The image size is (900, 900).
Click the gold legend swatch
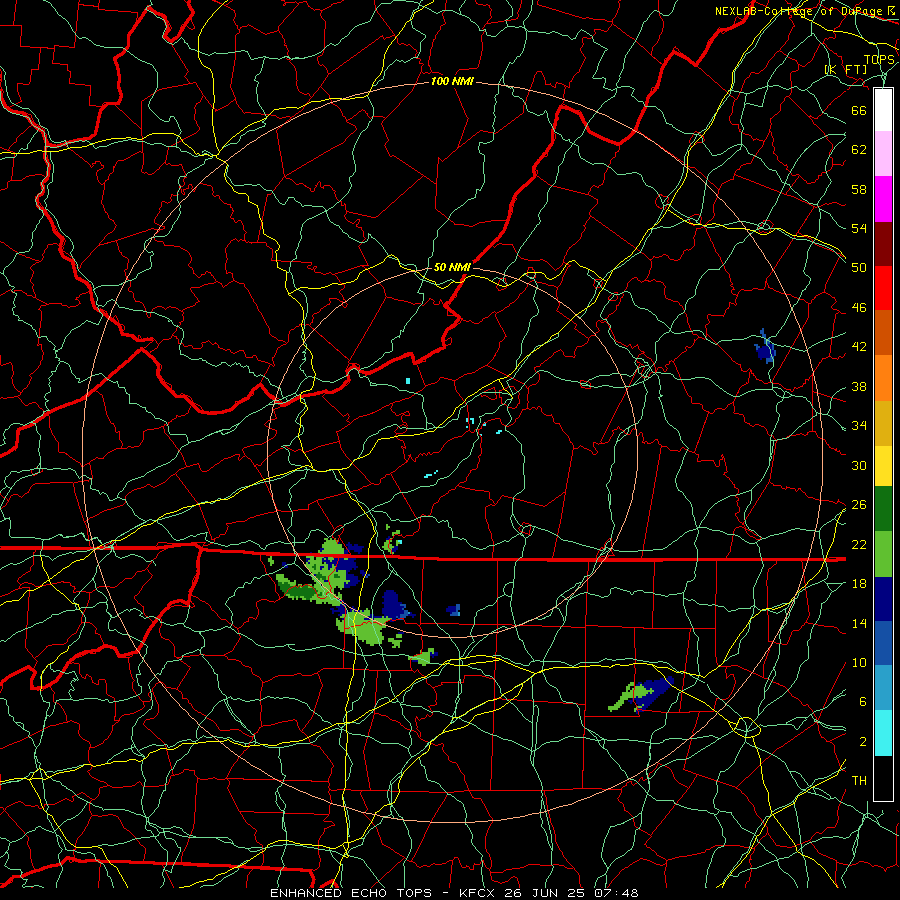(x=883, y=423)
